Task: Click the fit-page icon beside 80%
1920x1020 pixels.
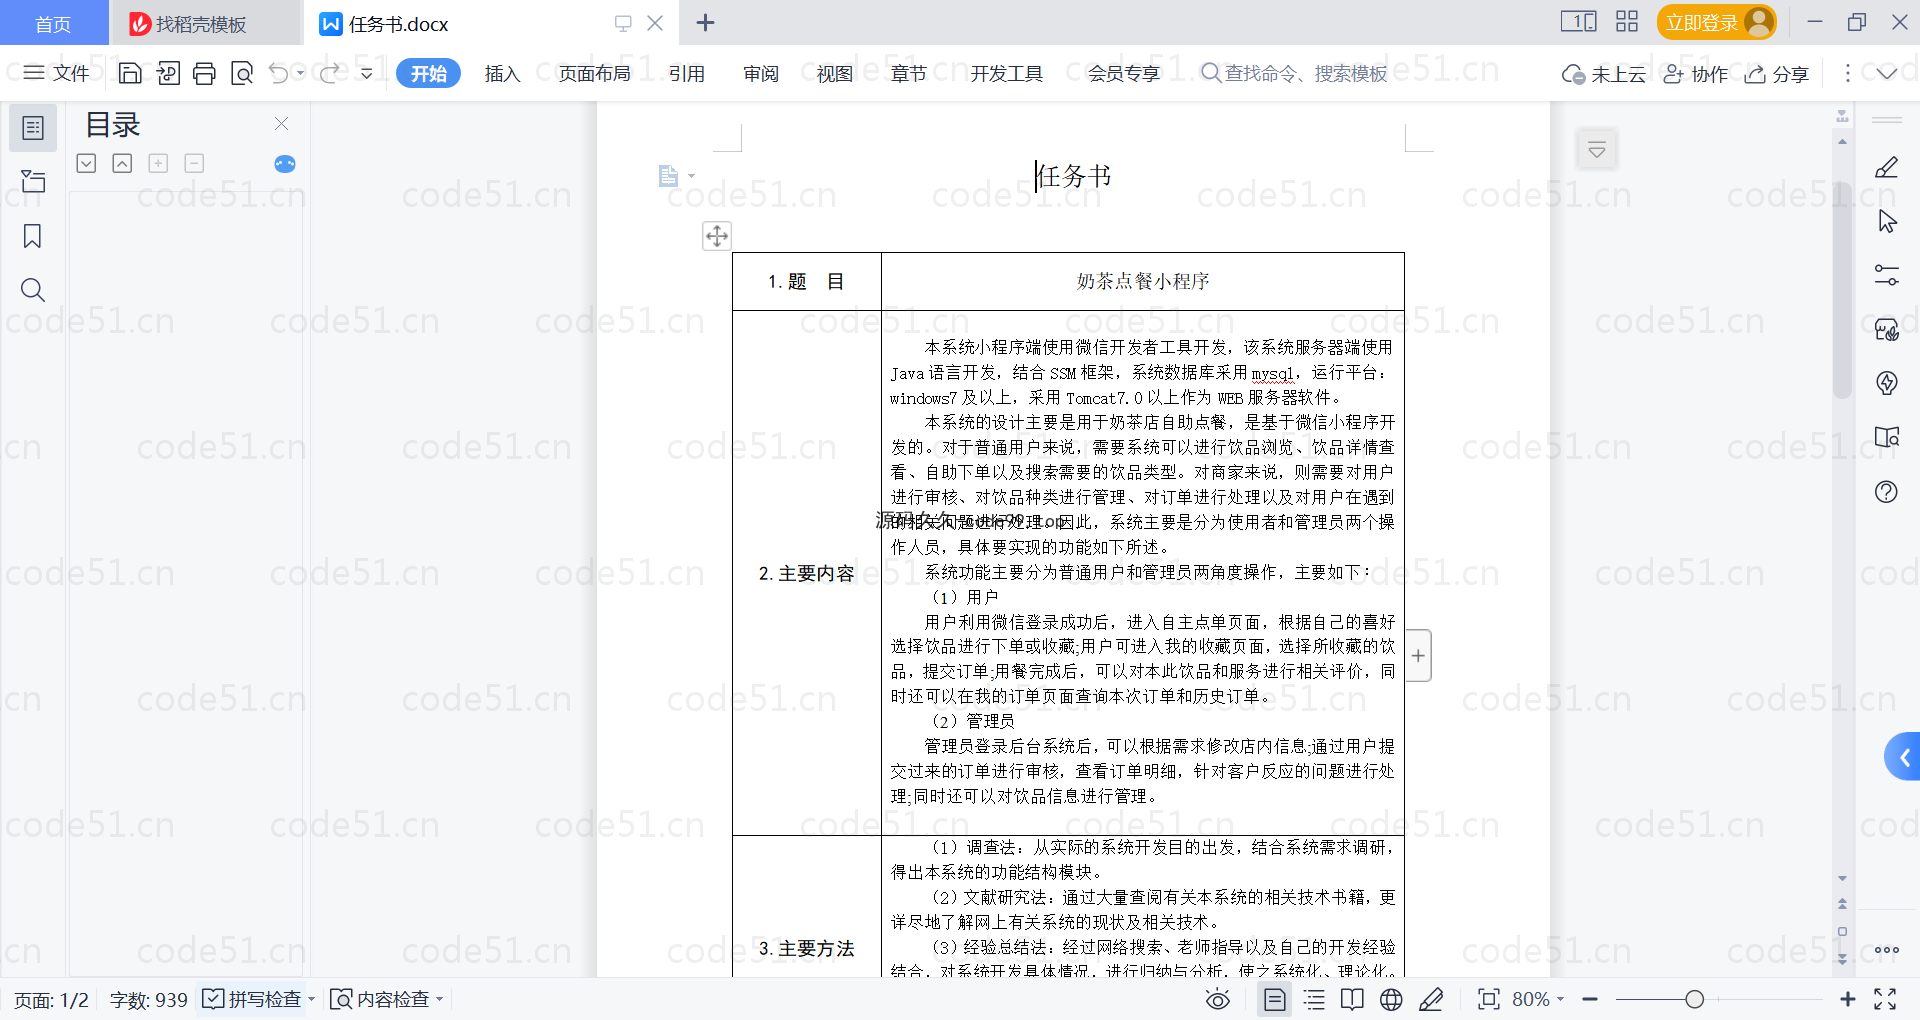Action: click(1489, 999)
